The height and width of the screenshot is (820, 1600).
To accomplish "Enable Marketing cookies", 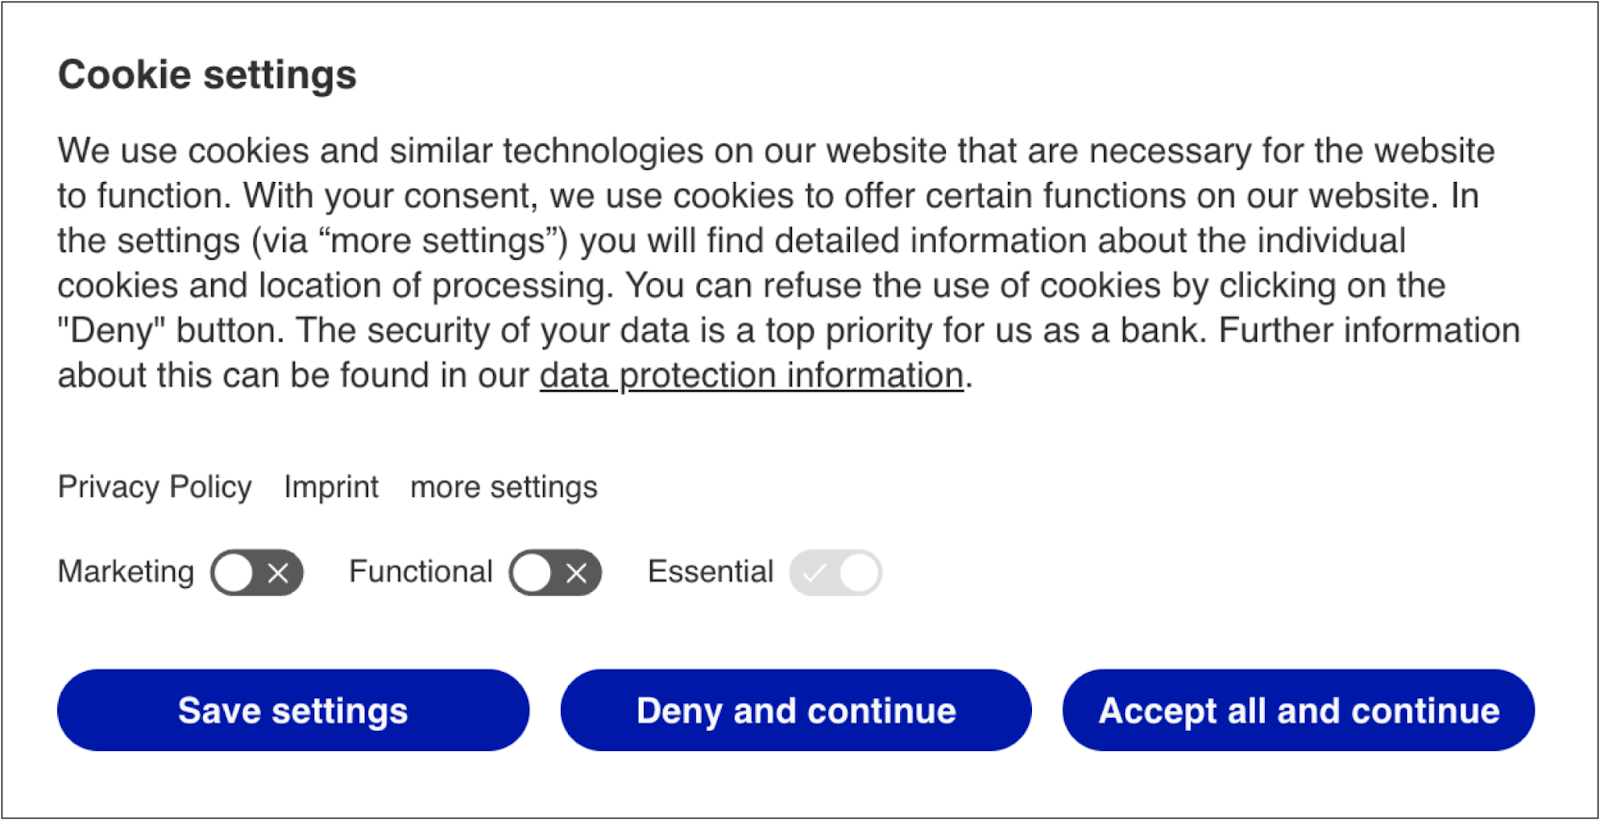I will [x=257, y=572].
